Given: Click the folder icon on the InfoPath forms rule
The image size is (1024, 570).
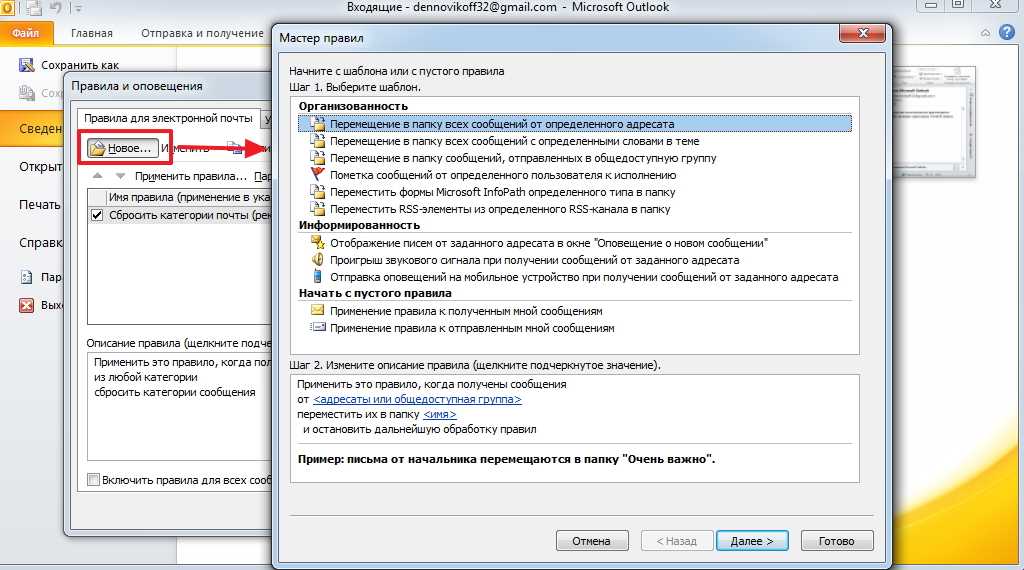Looking at the screenshot, I should pos(317,192).
